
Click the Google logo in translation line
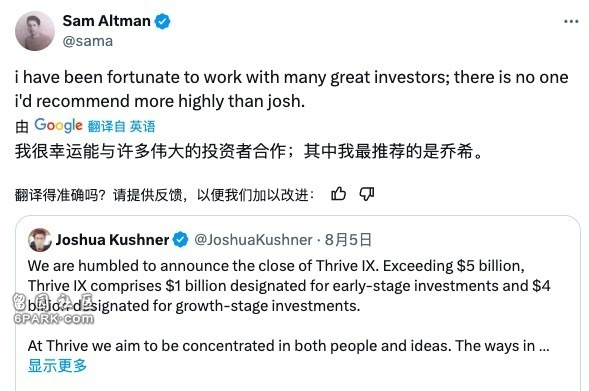click(x=58, y=125)
